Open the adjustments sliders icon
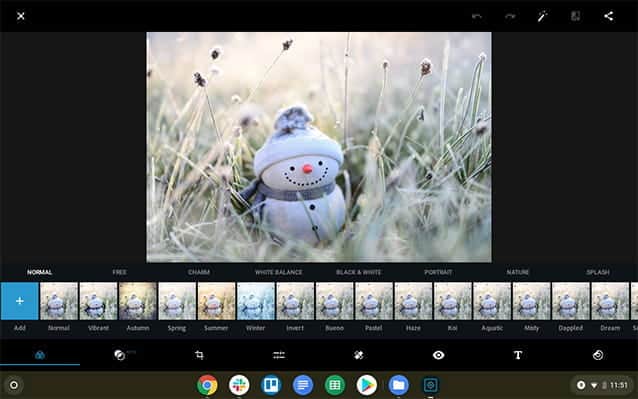The width and height of the screenshot is (638, 399). (x=279, y=355)
